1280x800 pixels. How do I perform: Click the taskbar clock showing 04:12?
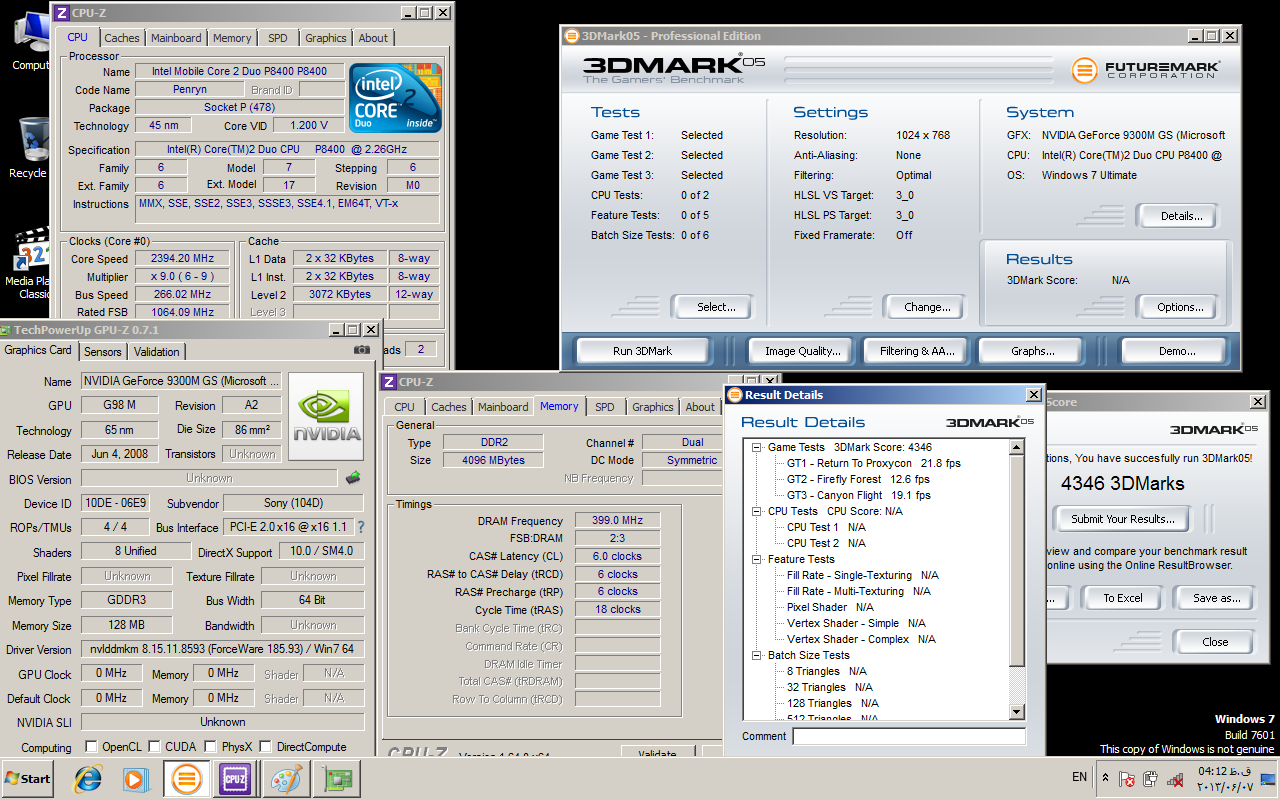point(1227,778)
